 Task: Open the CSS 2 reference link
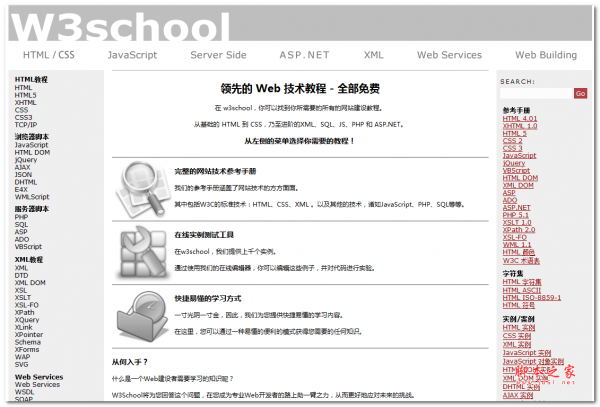pyautogui.click(x=512, y=141)
